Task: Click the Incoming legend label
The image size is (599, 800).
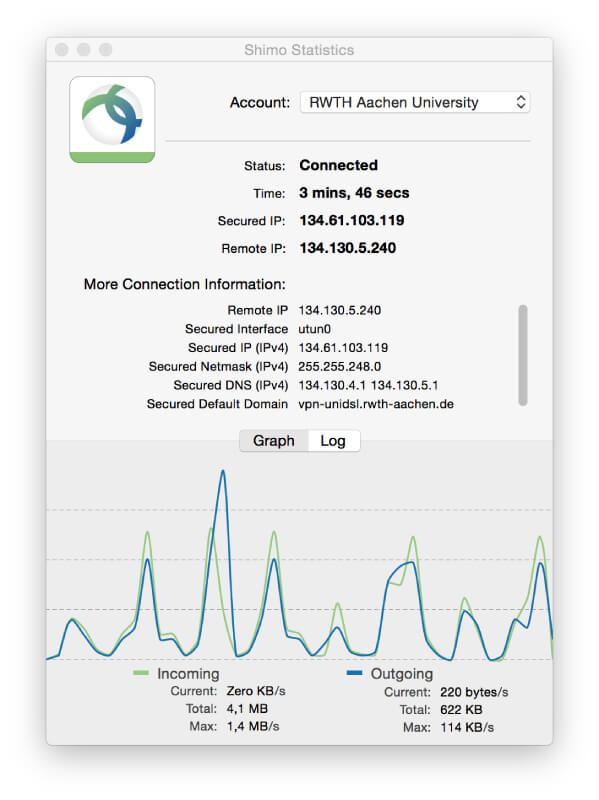Action: (188, 673)
